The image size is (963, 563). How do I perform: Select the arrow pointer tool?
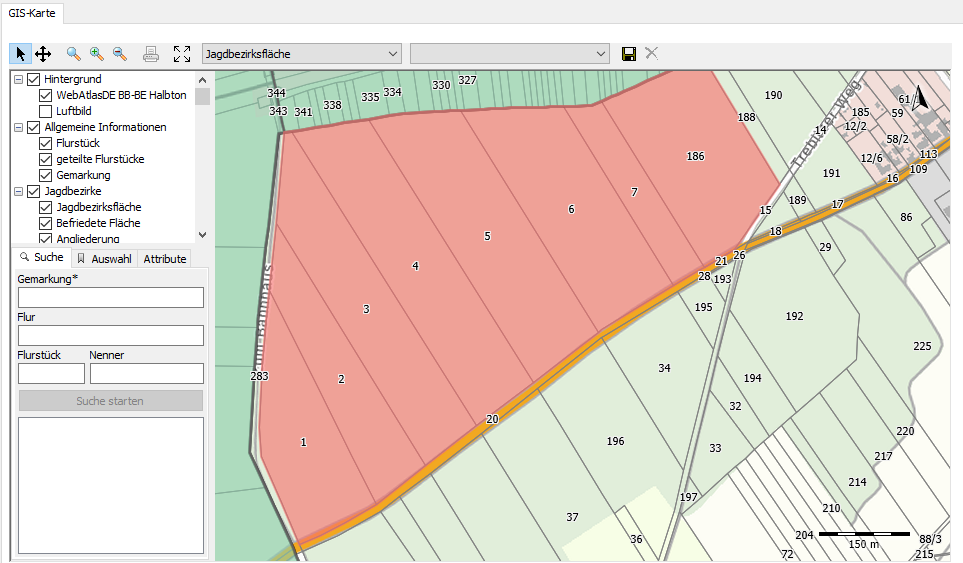[20, 54]
